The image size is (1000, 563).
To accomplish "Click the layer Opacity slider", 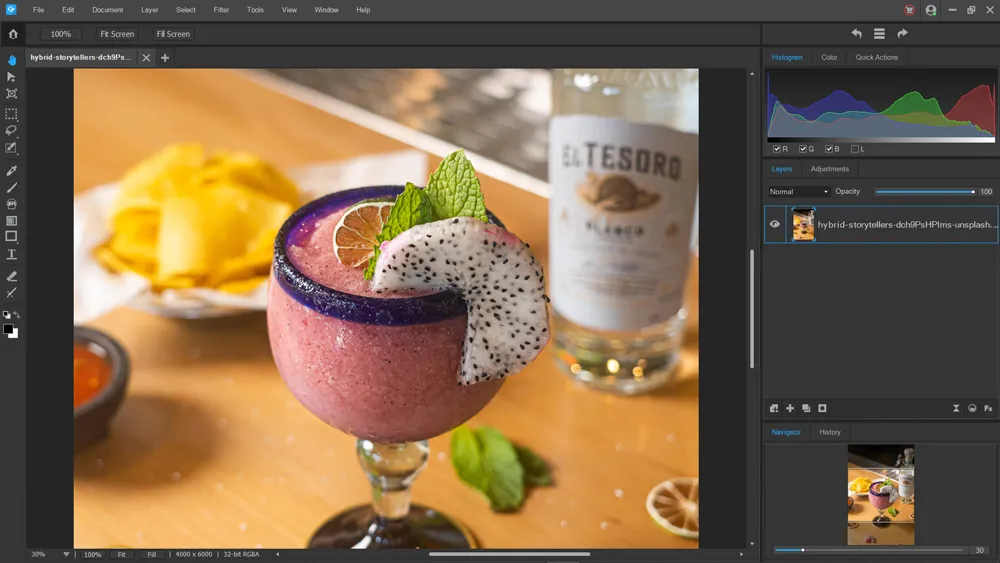I will click(x=925, y=192).
